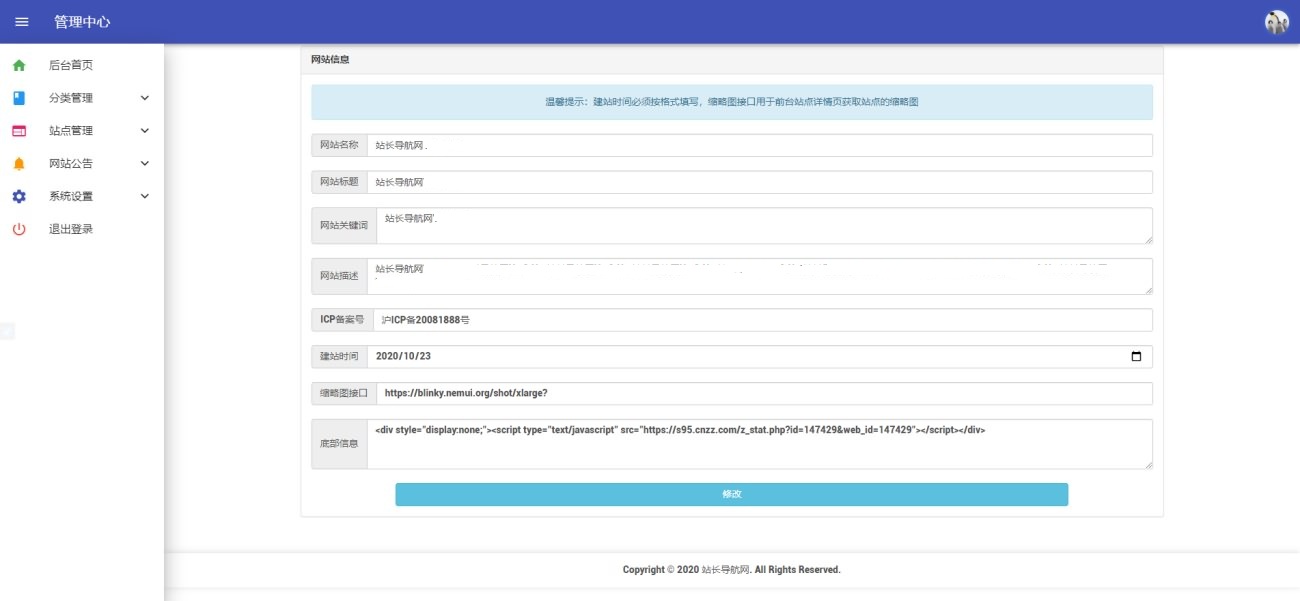Click the 修改 submit button

[x=731, y=494]
